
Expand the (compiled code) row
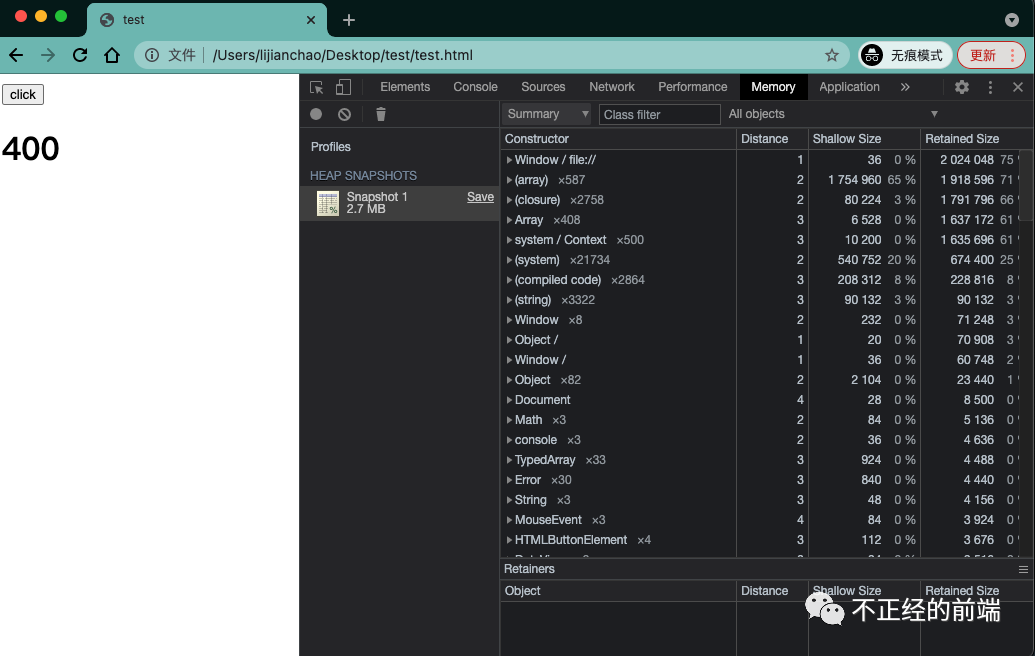click(509, 280)
